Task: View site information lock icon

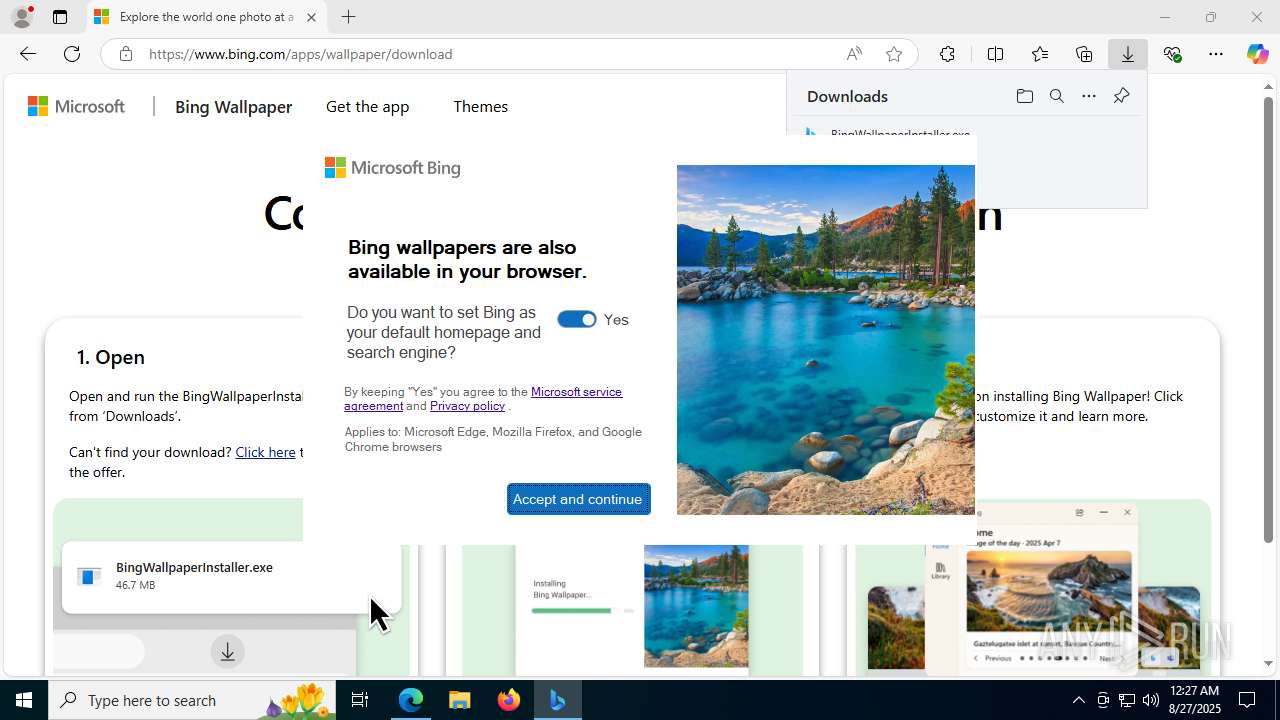Action: click(125, 54)
